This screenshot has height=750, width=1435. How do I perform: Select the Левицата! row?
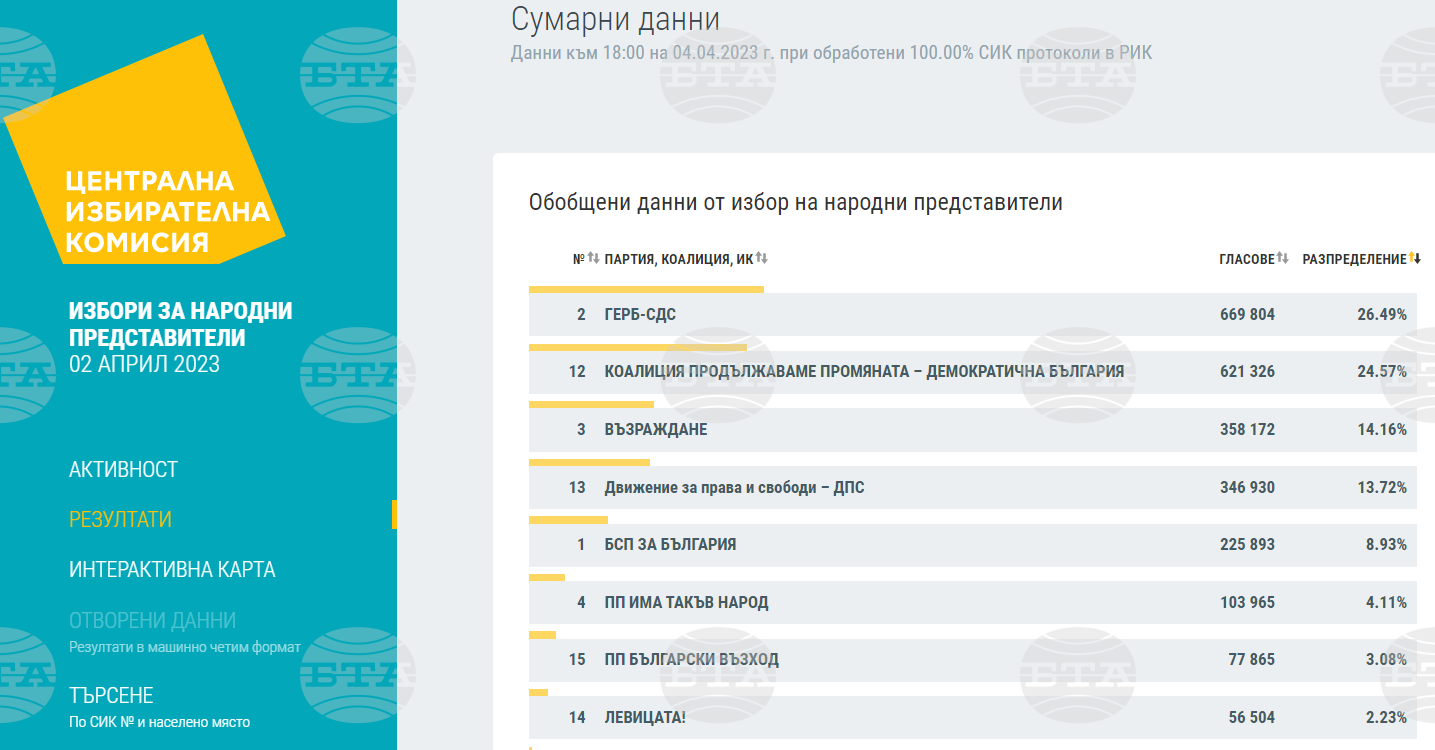pos(645,717)
